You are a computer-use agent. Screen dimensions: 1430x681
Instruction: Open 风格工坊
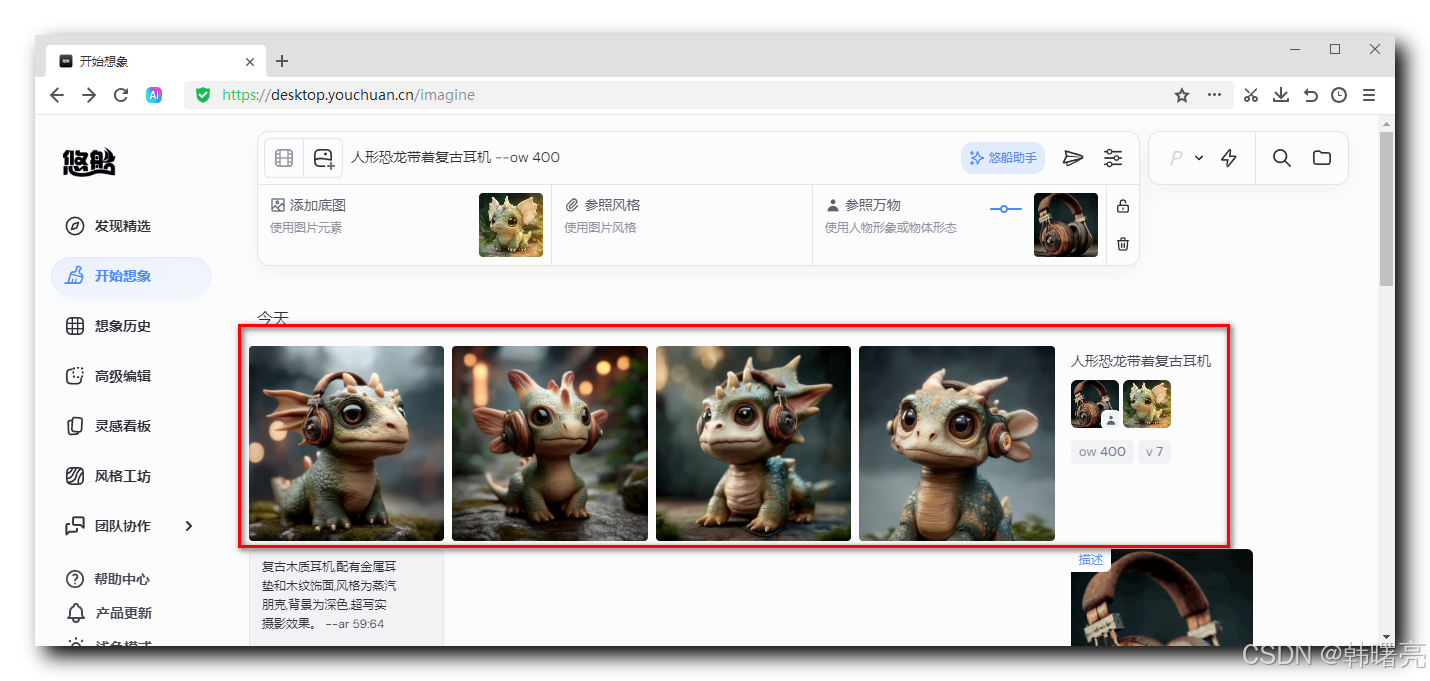[122, 476]
